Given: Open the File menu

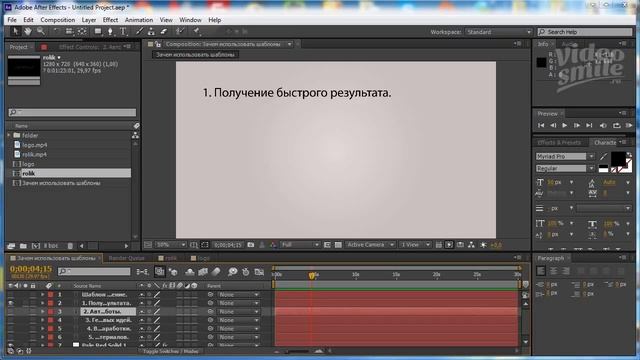Looking at the screenshot, I should (12, 20).
